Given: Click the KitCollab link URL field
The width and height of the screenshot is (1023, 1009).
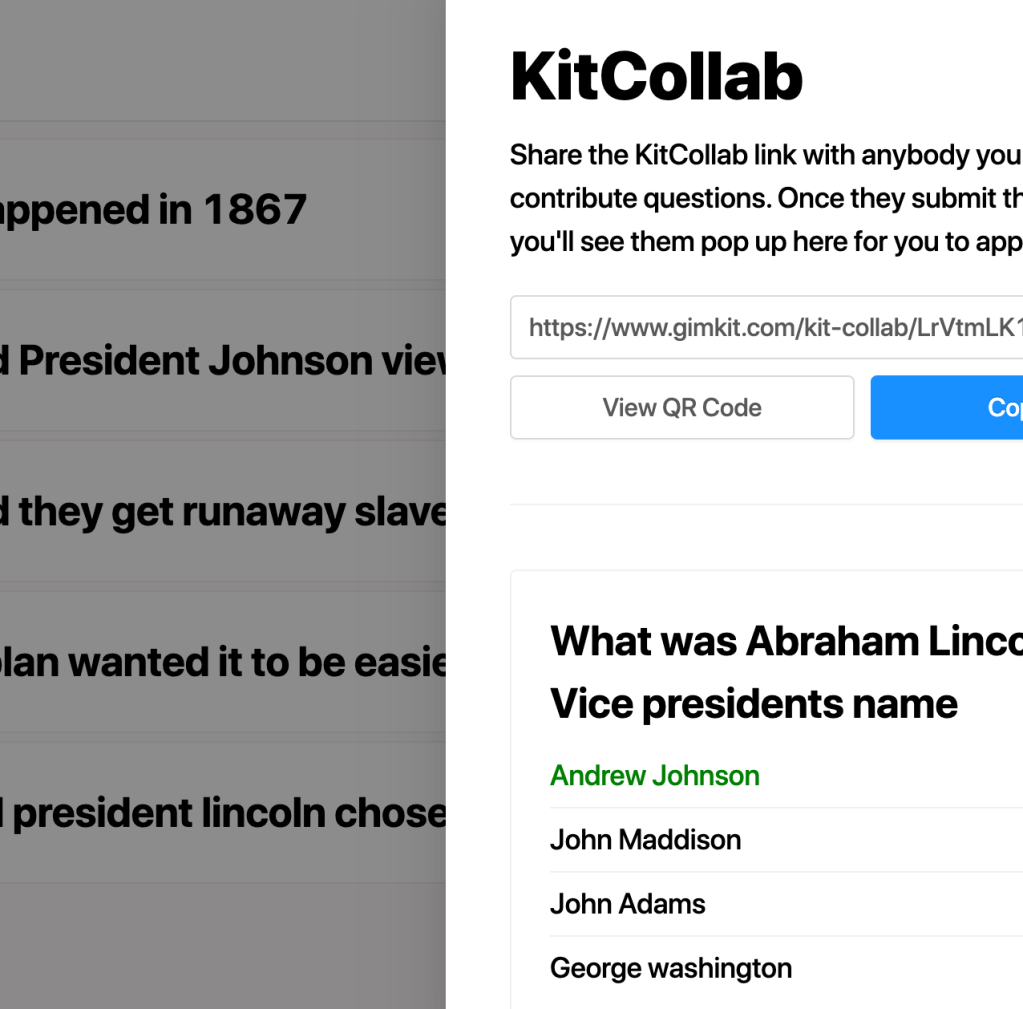Looking at the screenshot, I should click(x=766, y=327).
